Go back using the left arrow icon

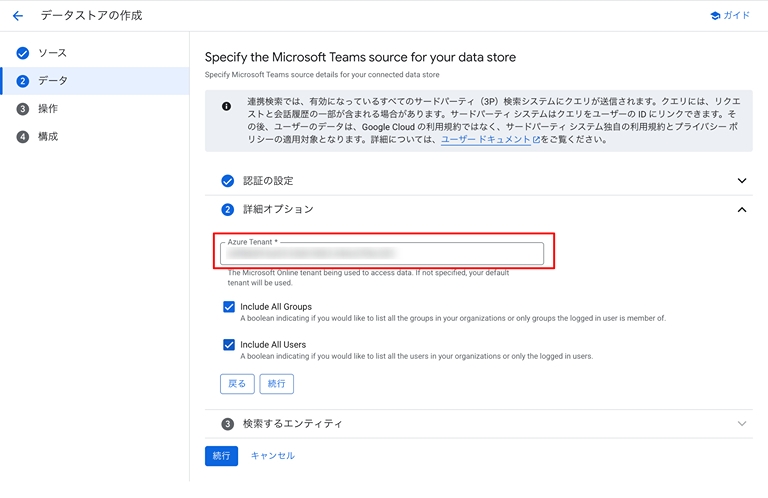tap(18, 16)
